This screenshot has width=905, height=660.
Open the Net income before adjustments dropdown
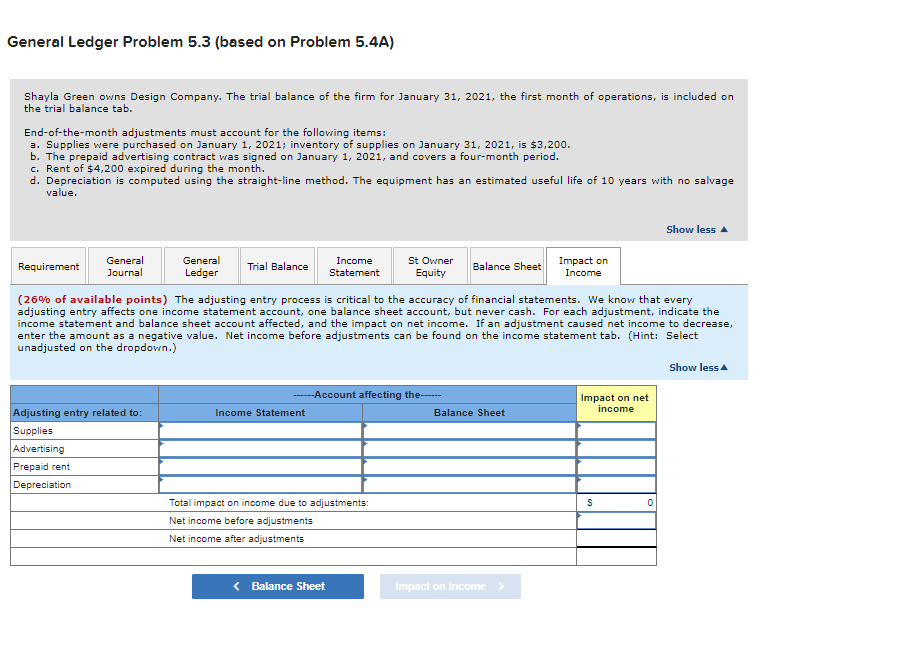click(x=615, y=520)
